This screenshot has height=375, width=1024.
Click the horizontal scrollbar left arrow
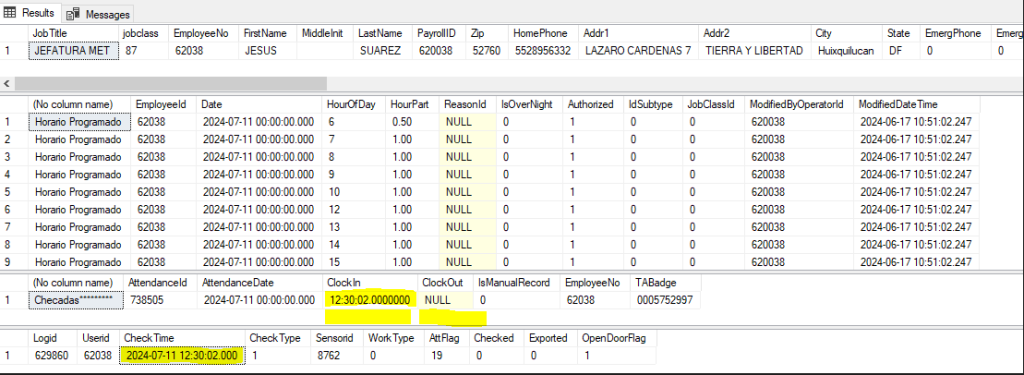[x=7, y=84]
